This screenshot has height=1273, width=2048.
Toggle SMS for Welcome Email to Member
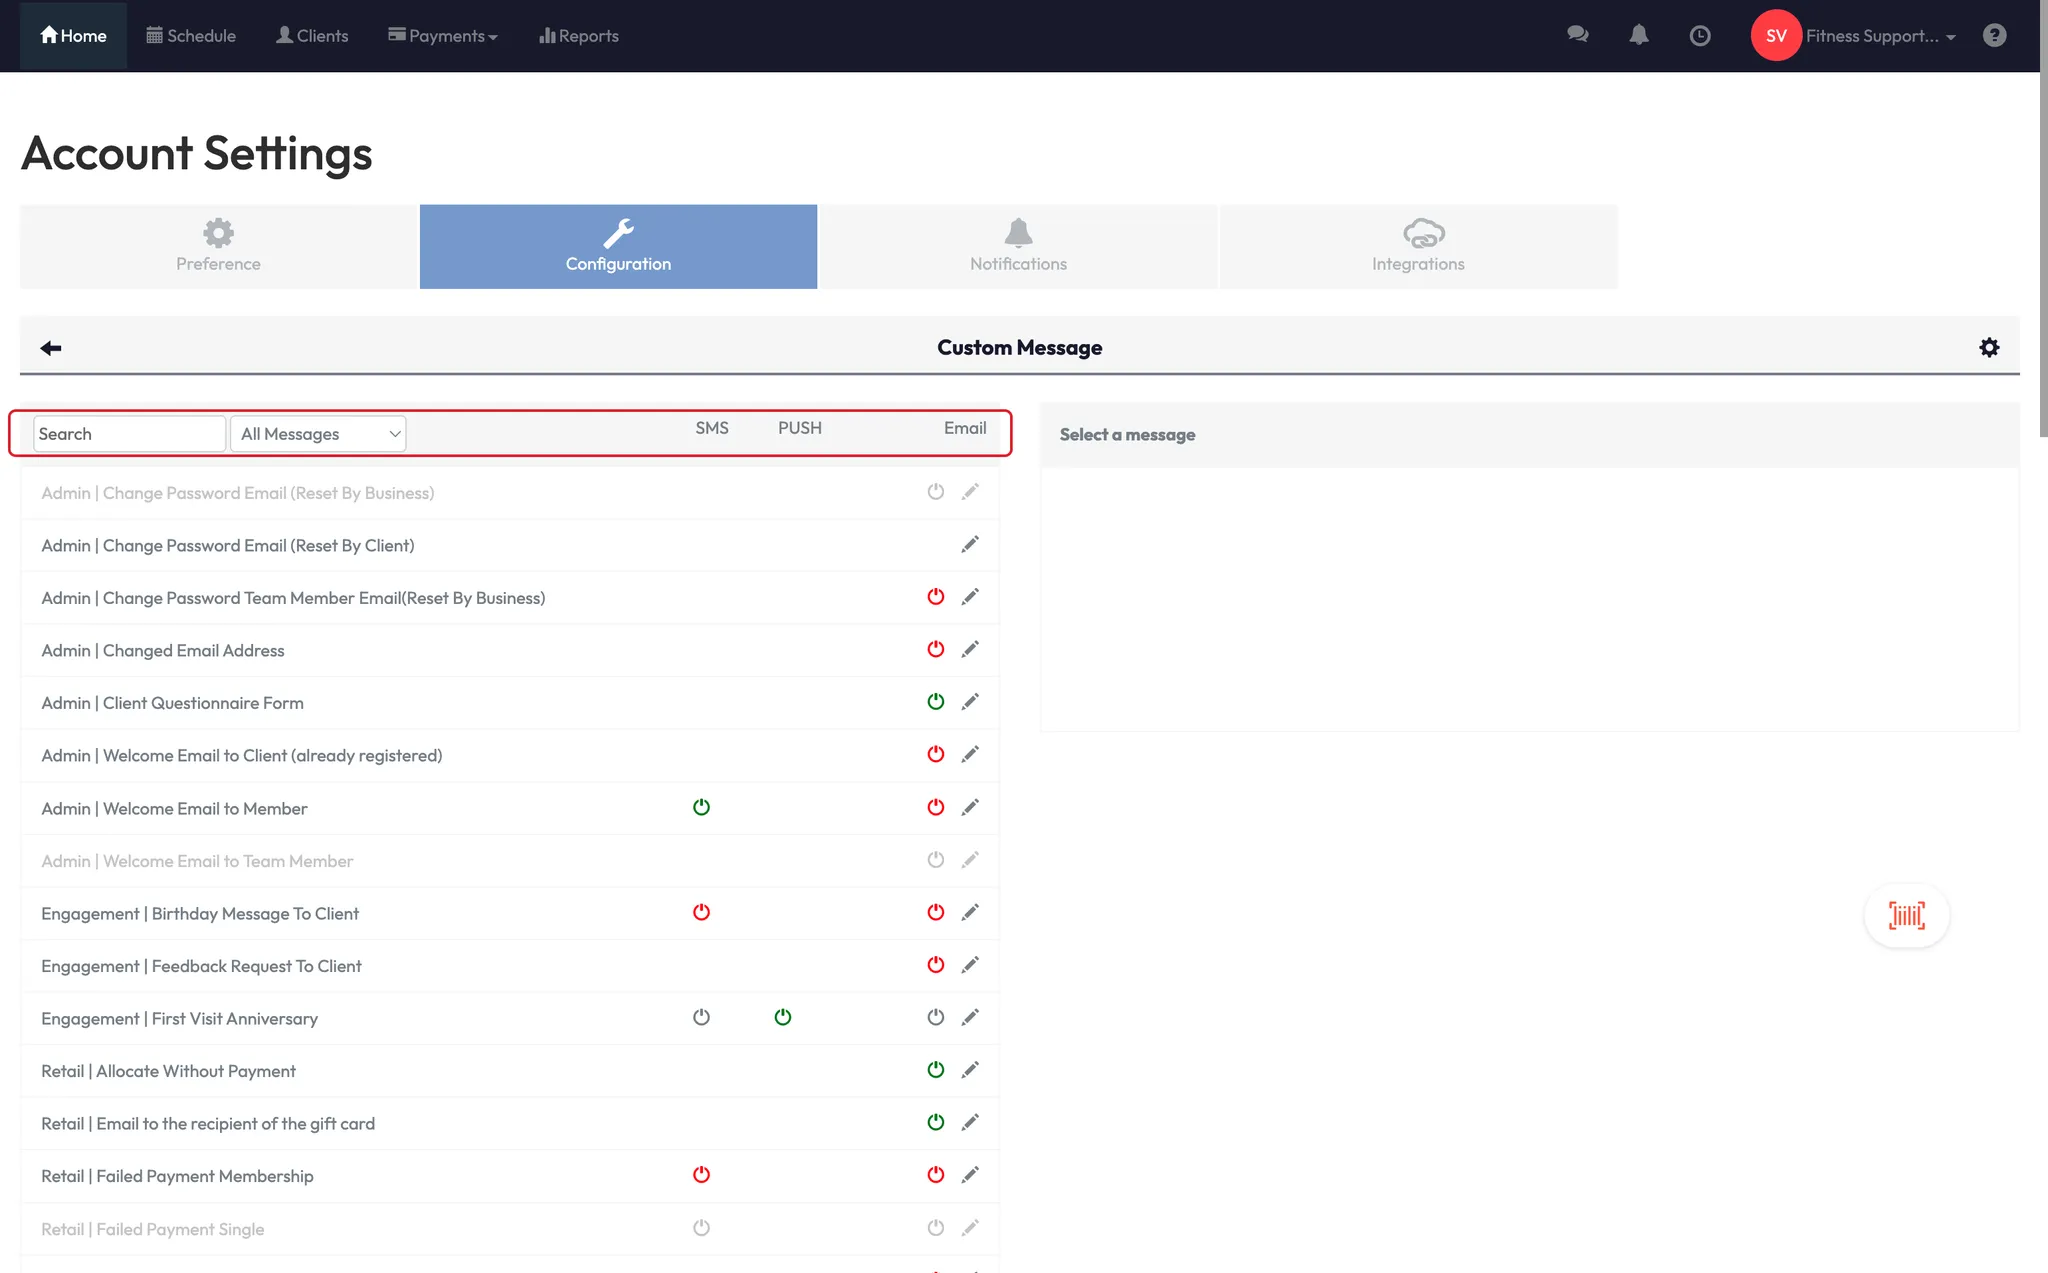(x=701, y=807)
